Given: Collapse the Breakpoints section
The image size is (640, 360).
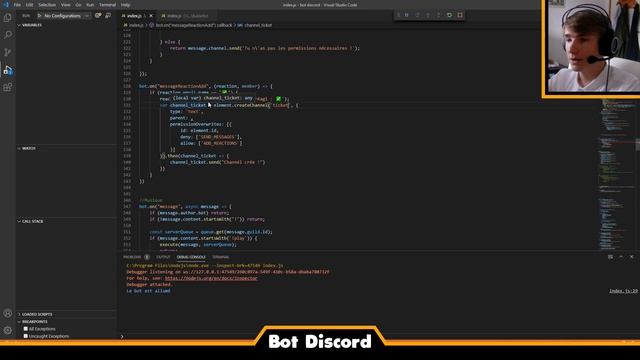Looking at the screenshot, I should click(34, 322).
